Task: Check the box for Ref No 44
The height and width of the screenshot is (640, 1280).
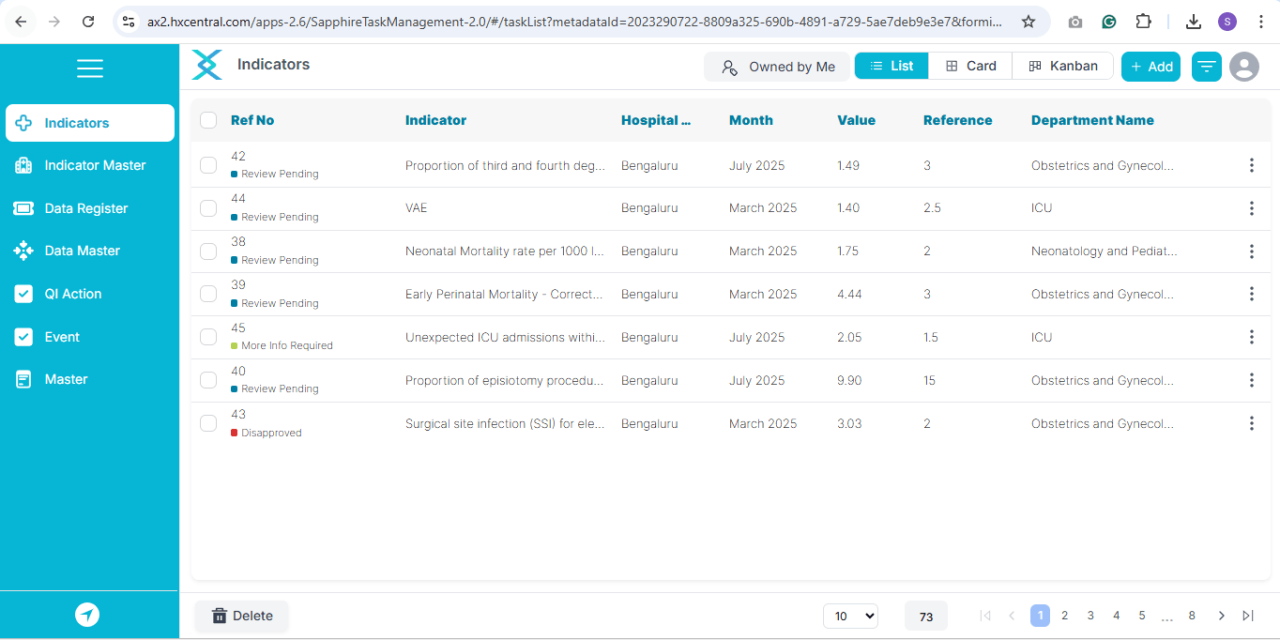Action: pos(208,208)
